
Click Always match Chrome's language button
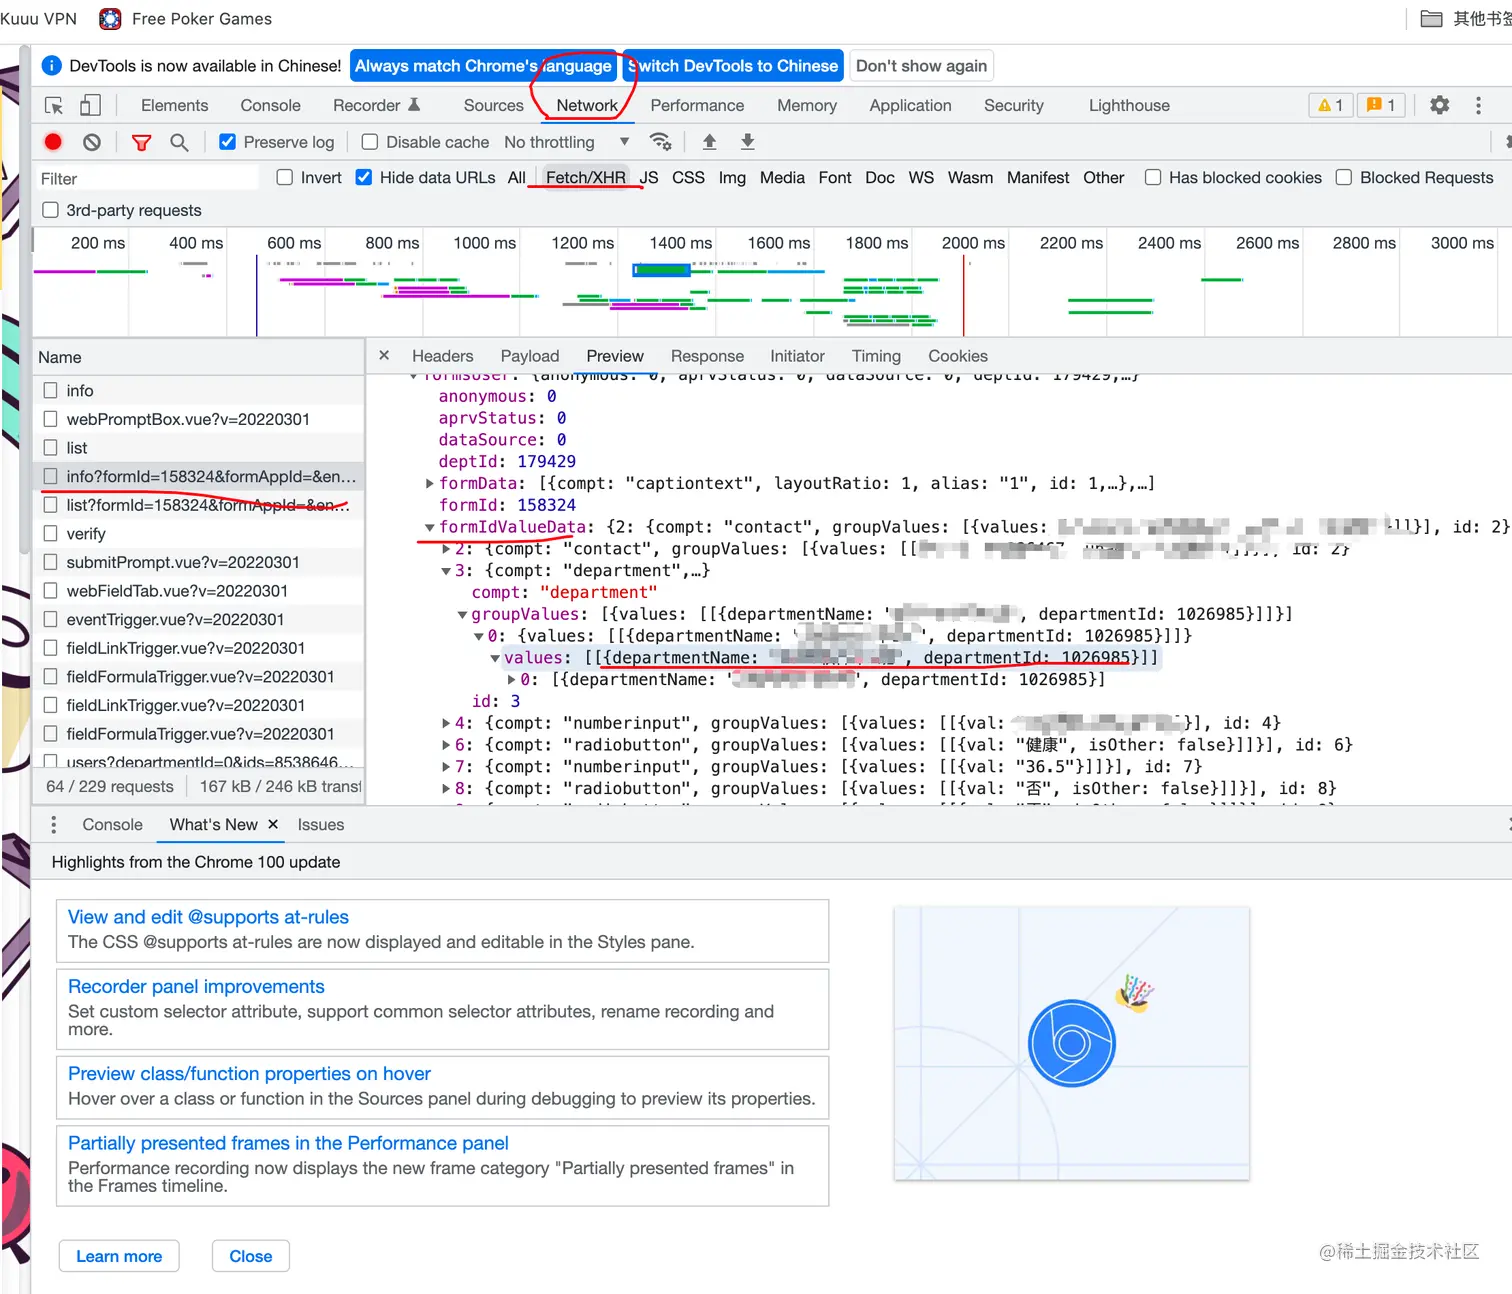tap(483, 66)
